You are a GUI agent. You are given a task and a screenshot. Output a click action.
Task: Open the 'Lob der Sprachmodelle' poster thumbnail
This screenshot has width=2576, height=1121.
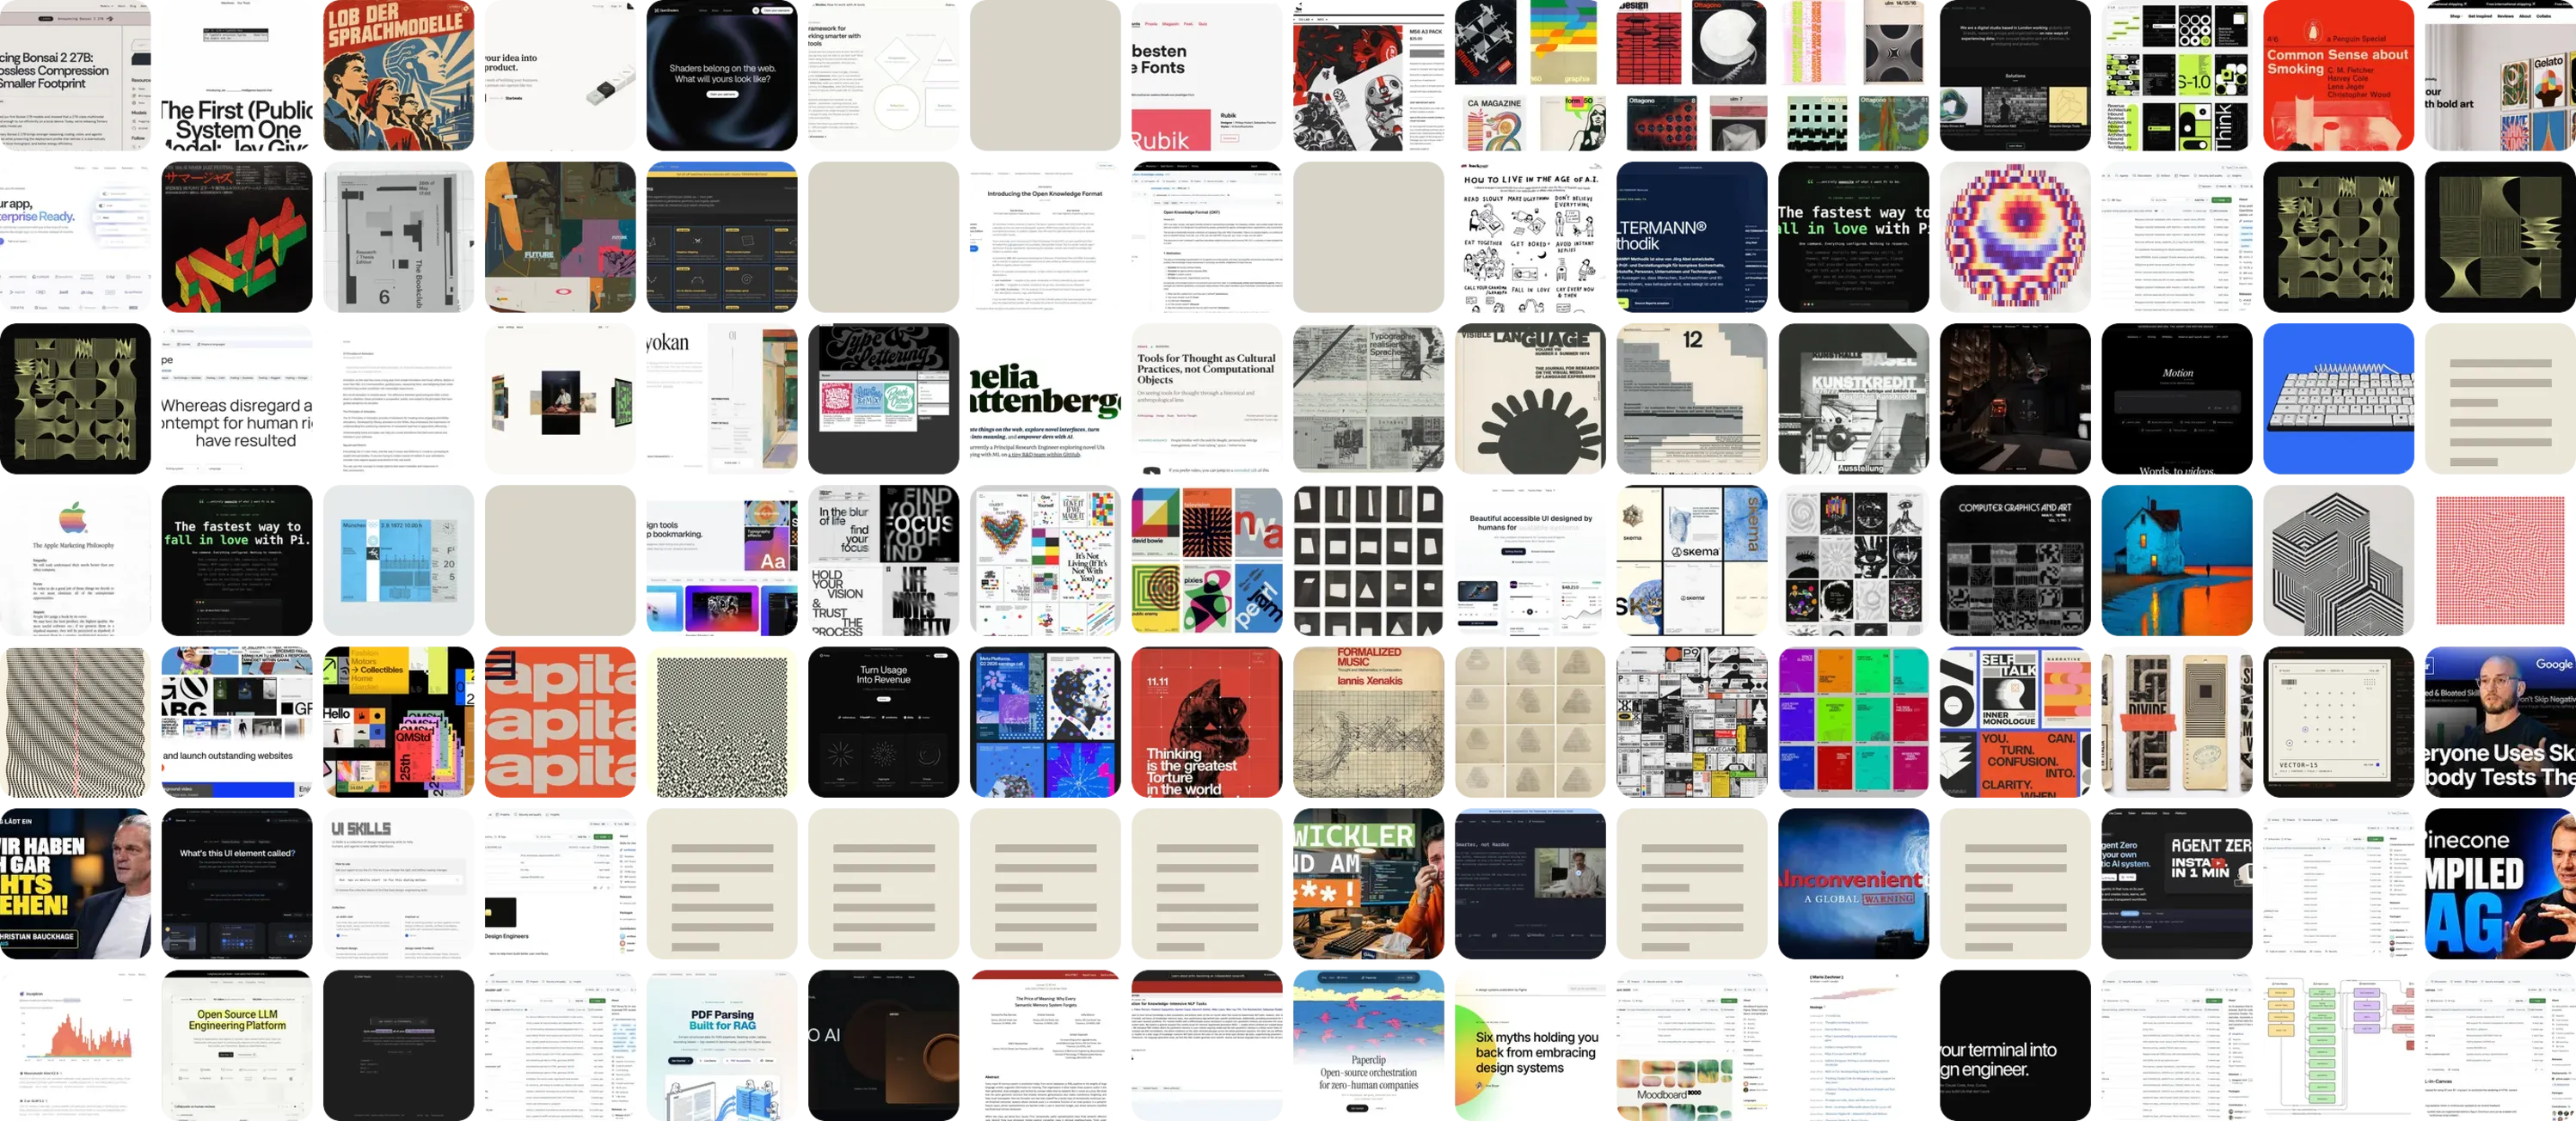coord(398,75)
